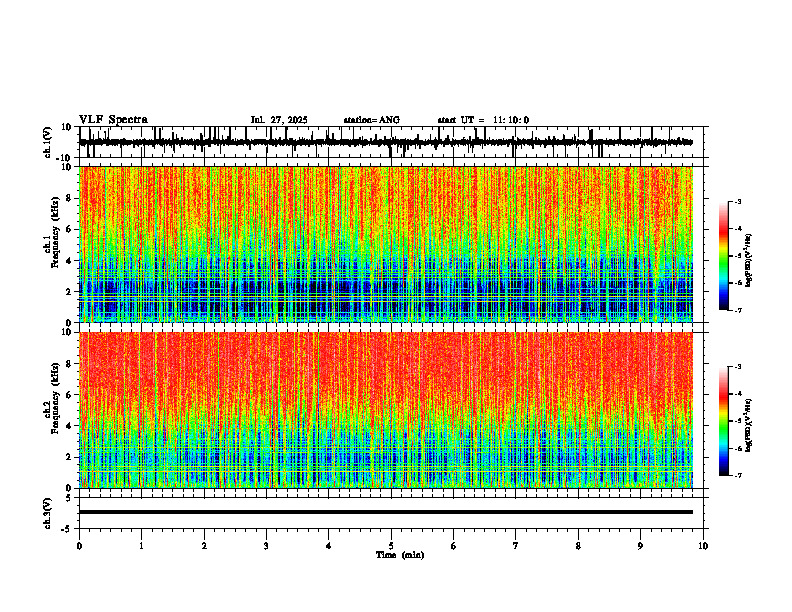
Task: Click the ch.2 frequency axis tick "6"
Action: [x=69, y=395]
